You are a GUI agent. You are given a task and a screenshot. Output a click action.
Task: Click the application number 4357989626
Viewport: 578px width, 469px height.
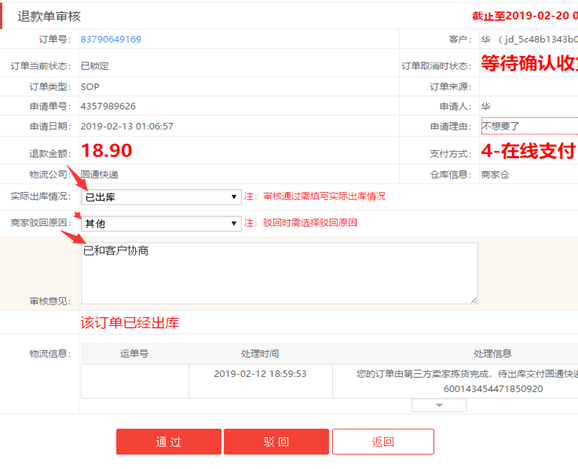tap(108, 106)
